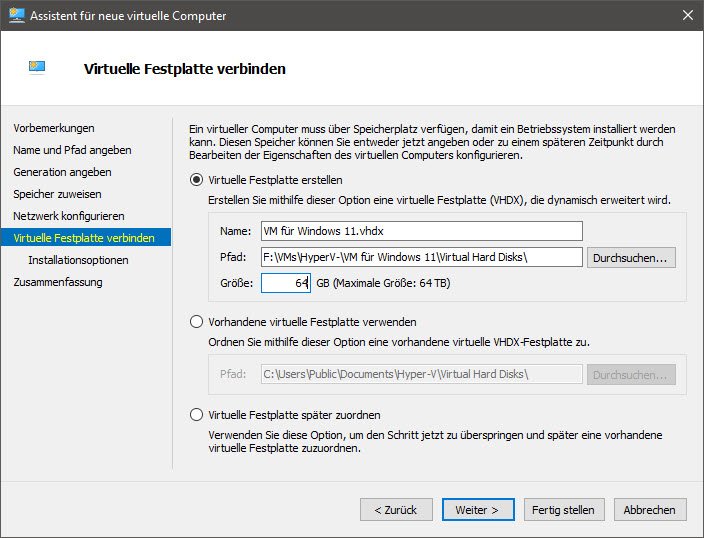The height and width of the screenshot is (538, 704).
Task: Click the 'GB (Maximale Größe: 64 TB)' text
Action: (383, 283)
